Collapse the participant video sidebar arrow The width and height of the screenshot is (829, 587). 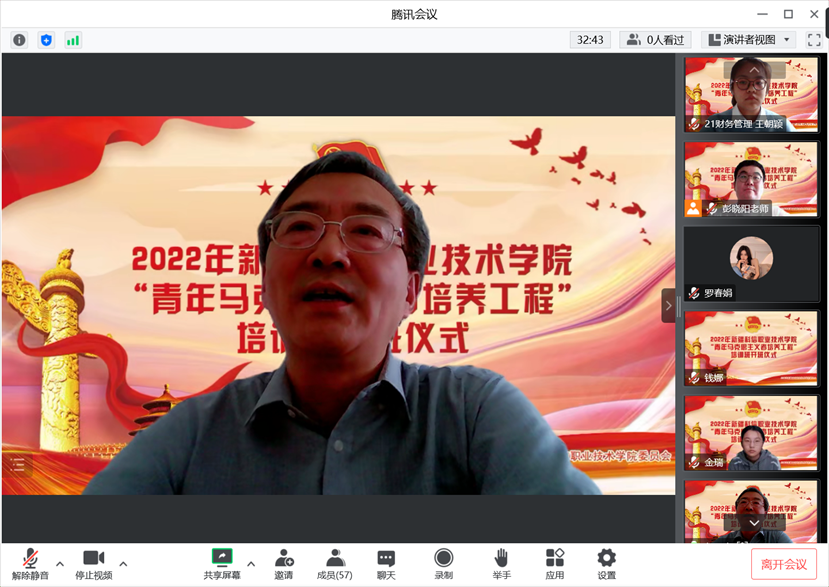pos(669,305)
